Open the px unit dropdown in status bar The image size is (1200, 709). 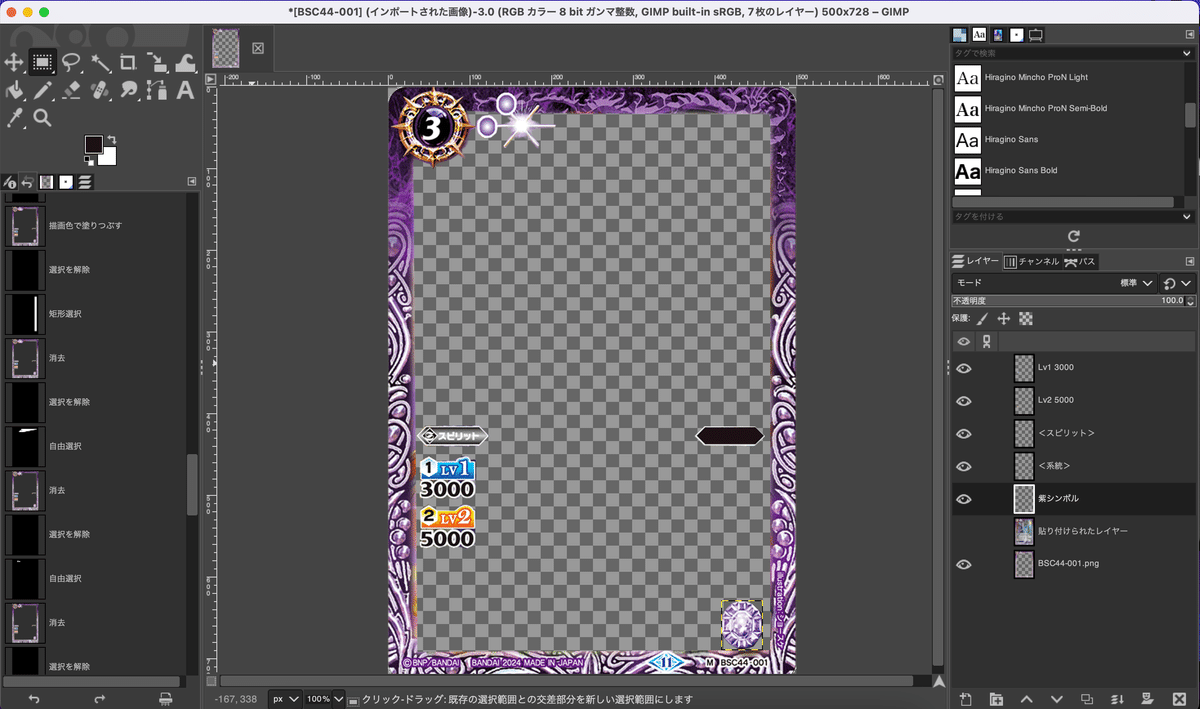click(x=284, y=699)
